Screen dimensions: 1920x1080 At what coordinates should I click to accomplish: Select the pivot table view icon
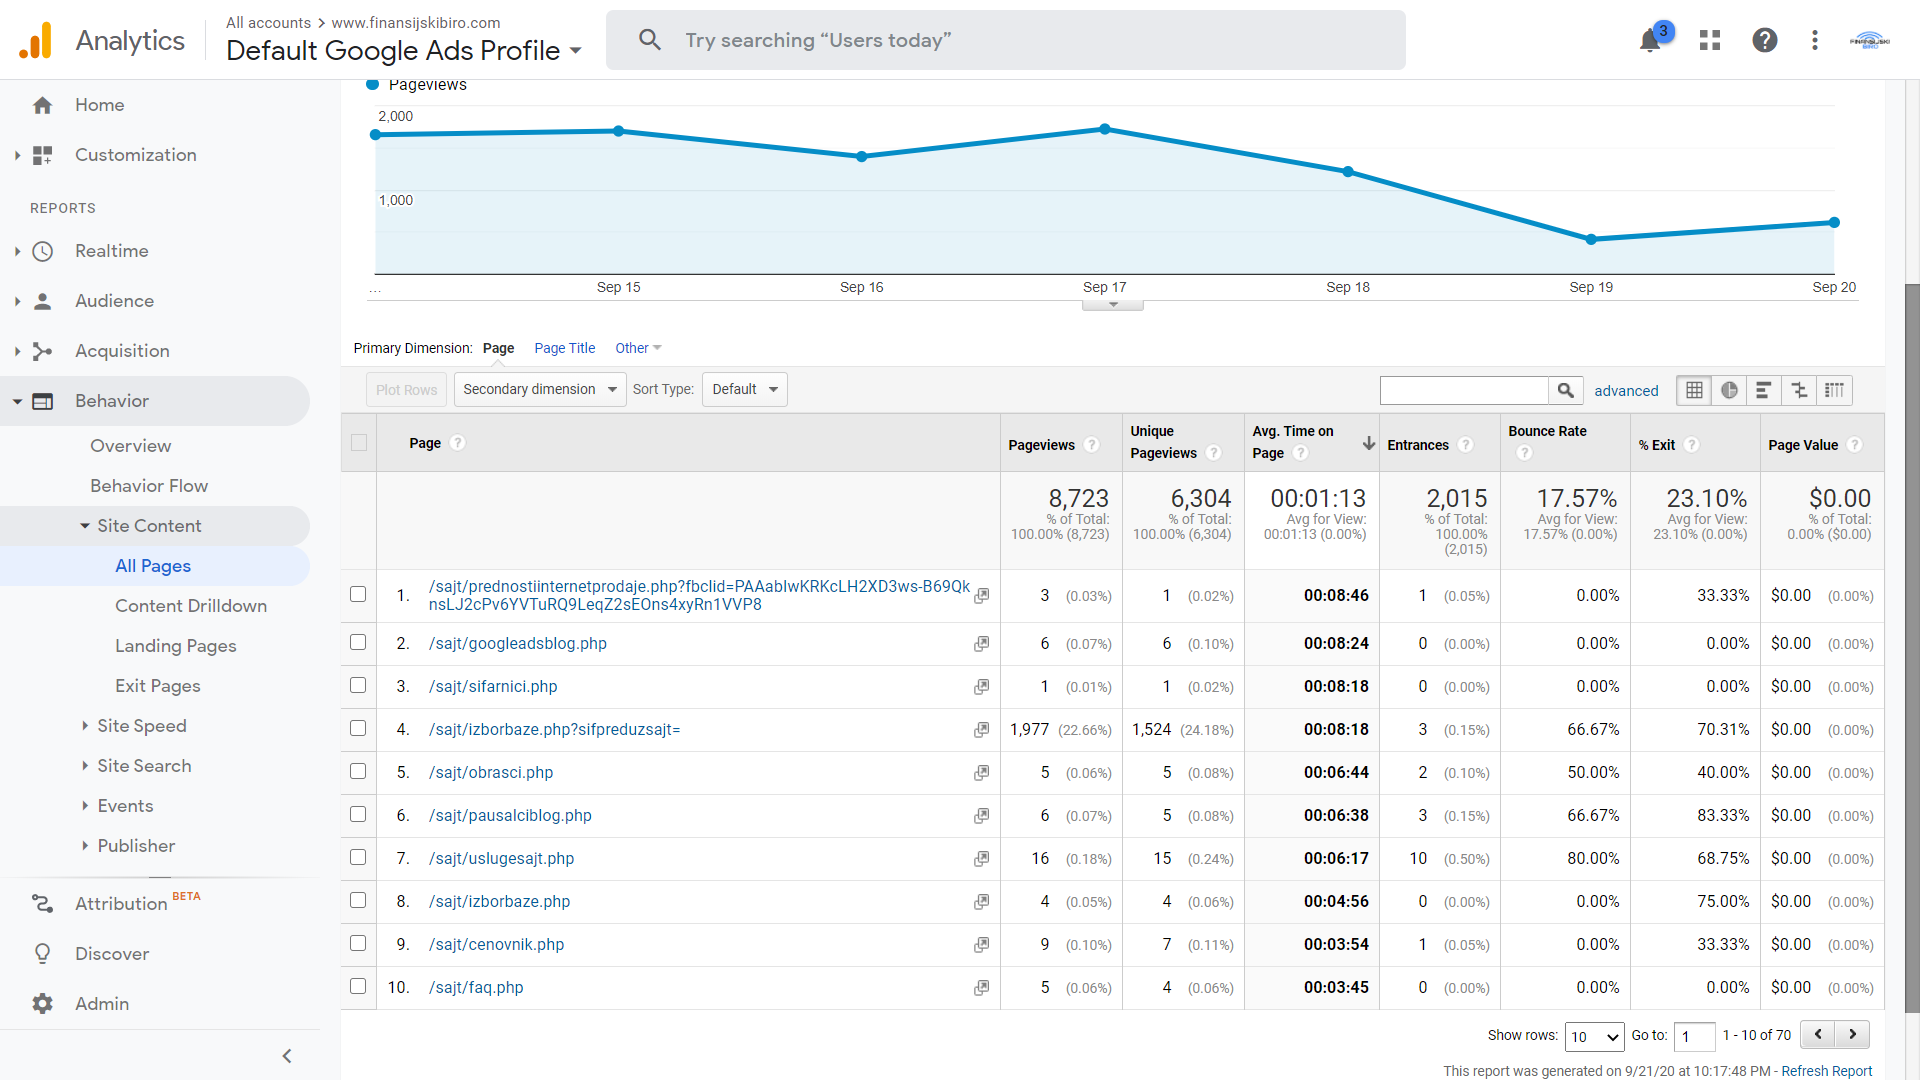pyautogui.click(x=1834, y=390)
